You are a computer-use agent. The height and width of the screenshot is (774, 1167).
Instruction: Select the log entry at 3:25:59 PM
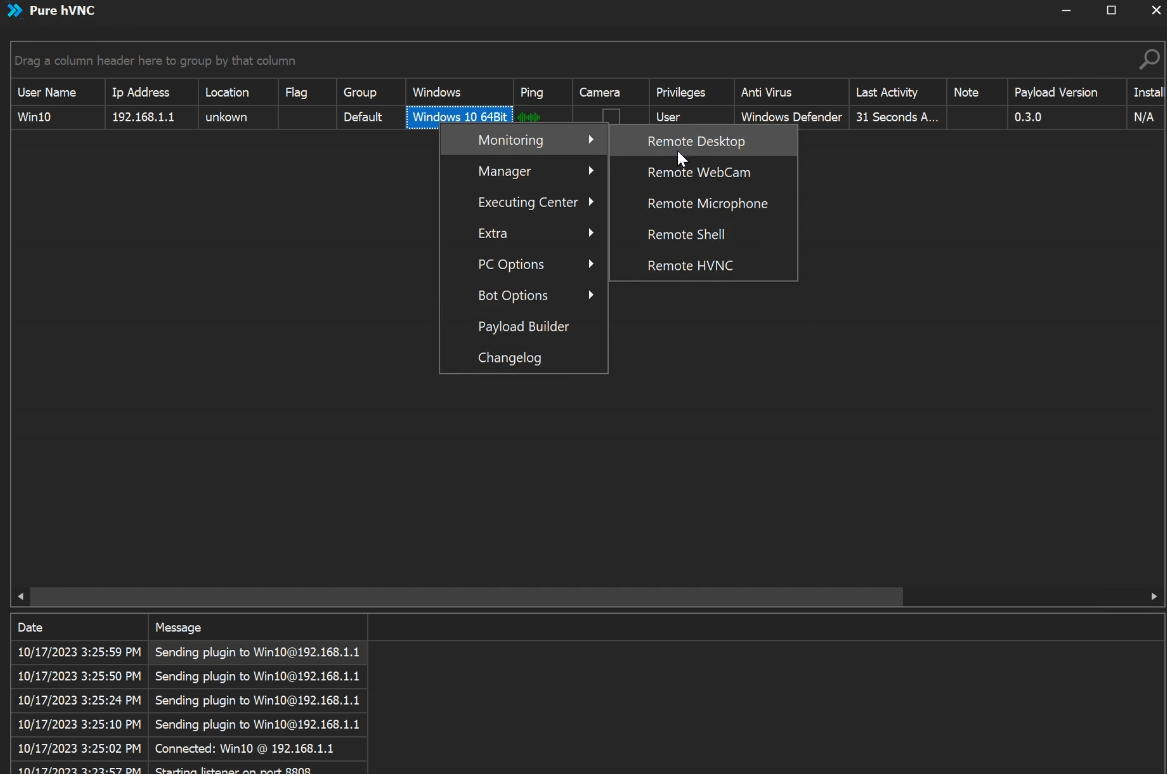[189, 652]
